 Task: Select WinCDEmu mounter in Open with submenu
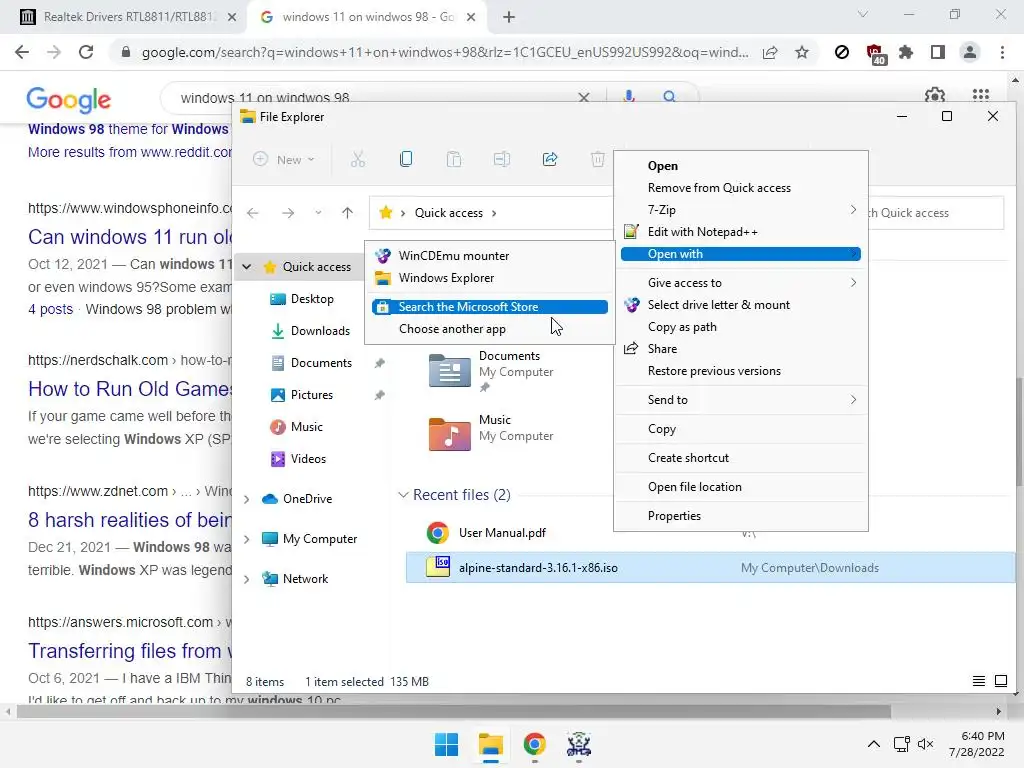490,256
